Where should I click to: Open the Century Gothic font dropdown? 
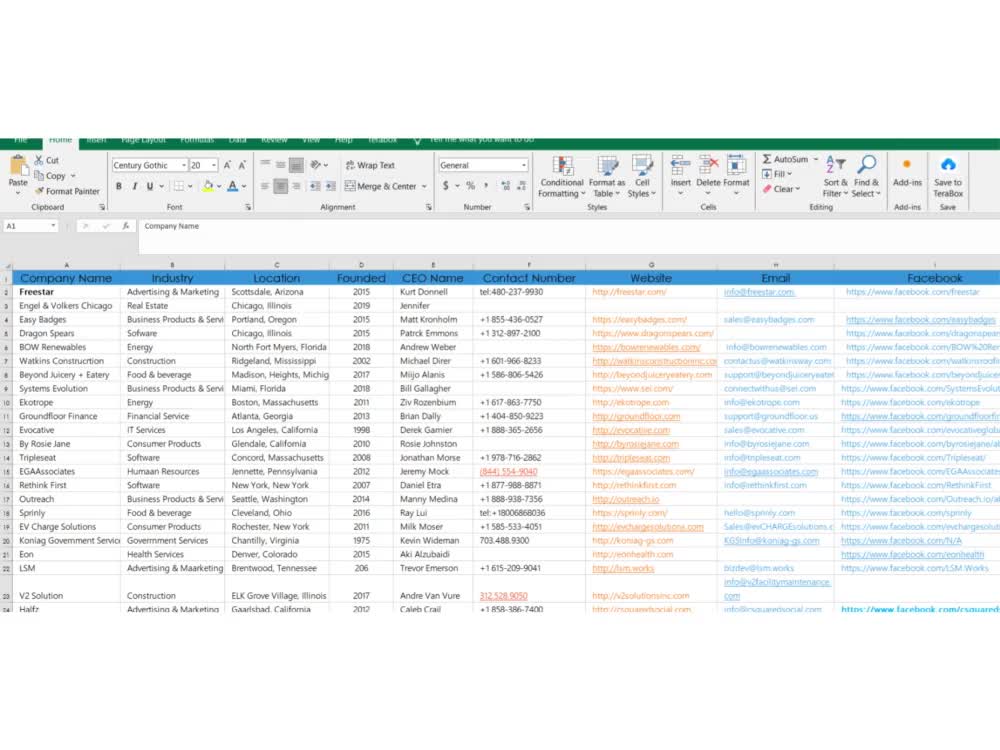[184, 165]
